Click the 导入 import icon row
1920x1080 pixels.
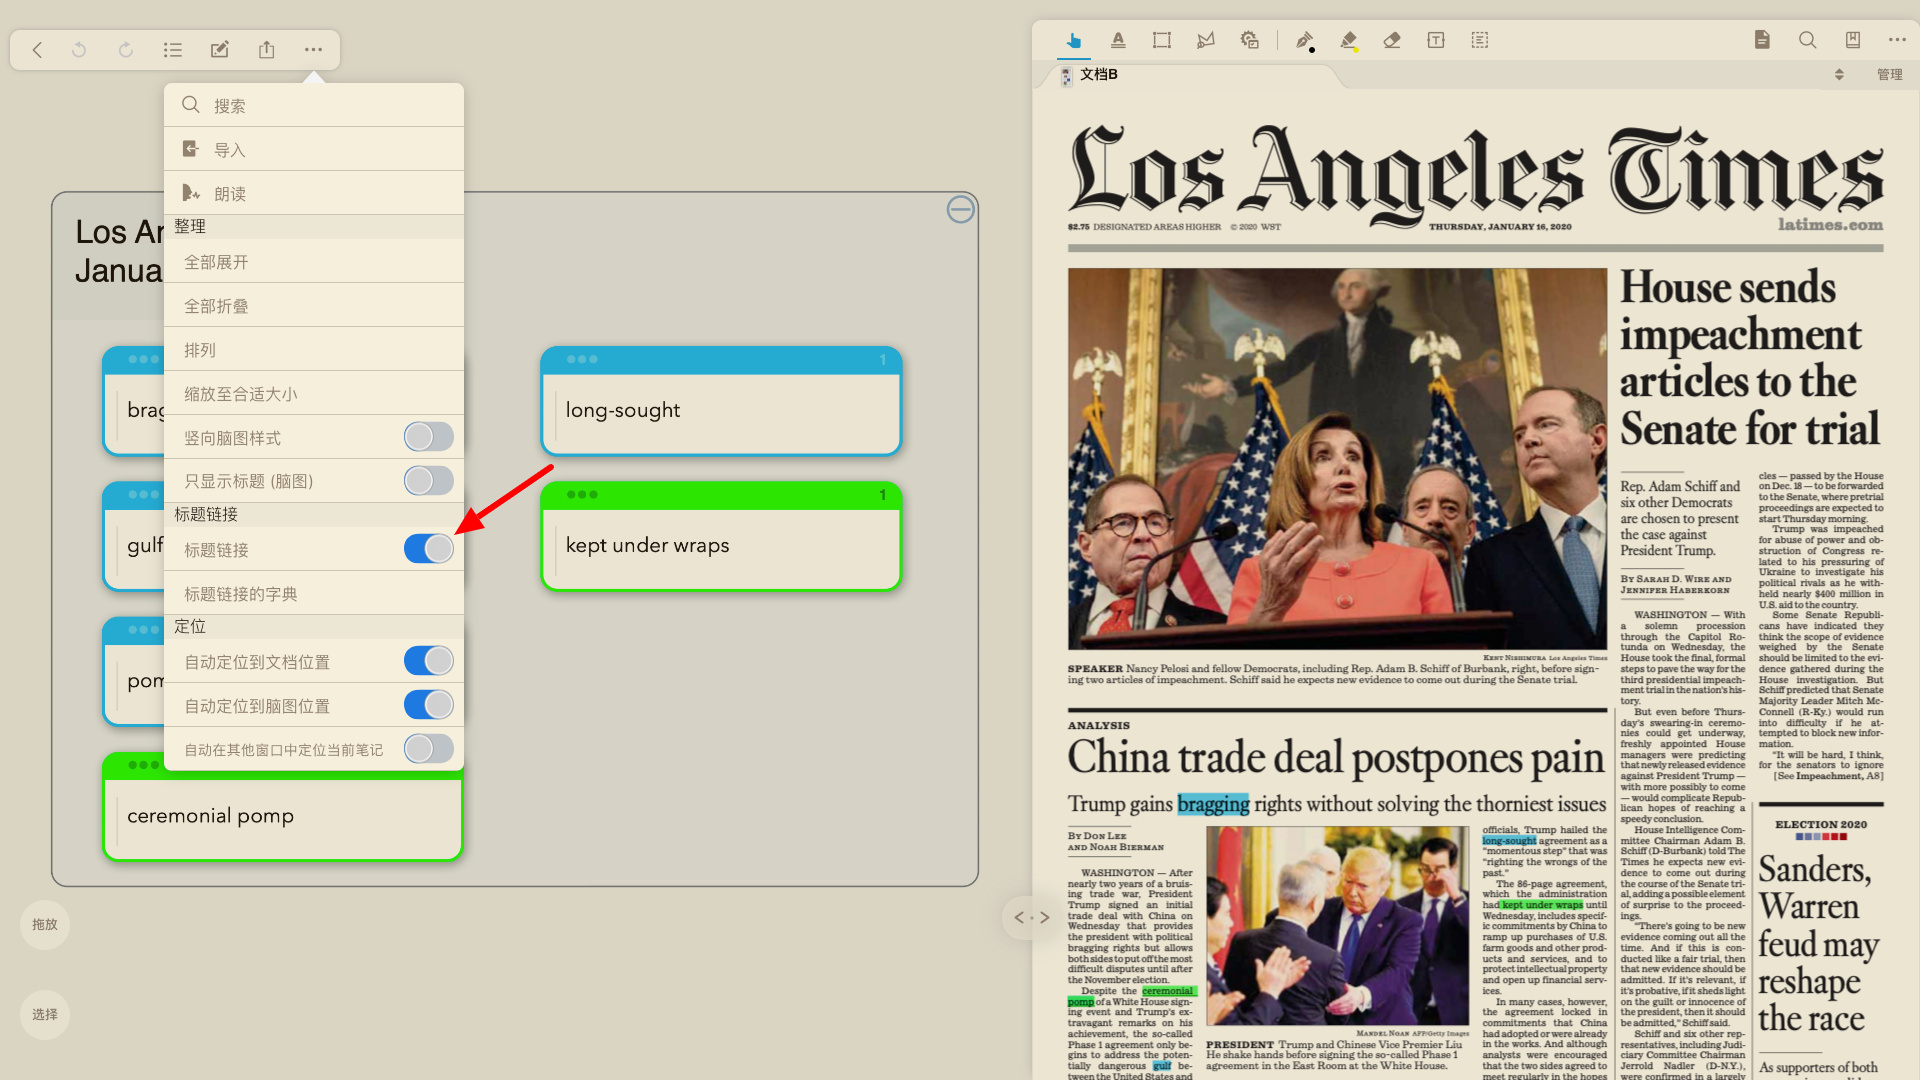(x=314, y=149)
